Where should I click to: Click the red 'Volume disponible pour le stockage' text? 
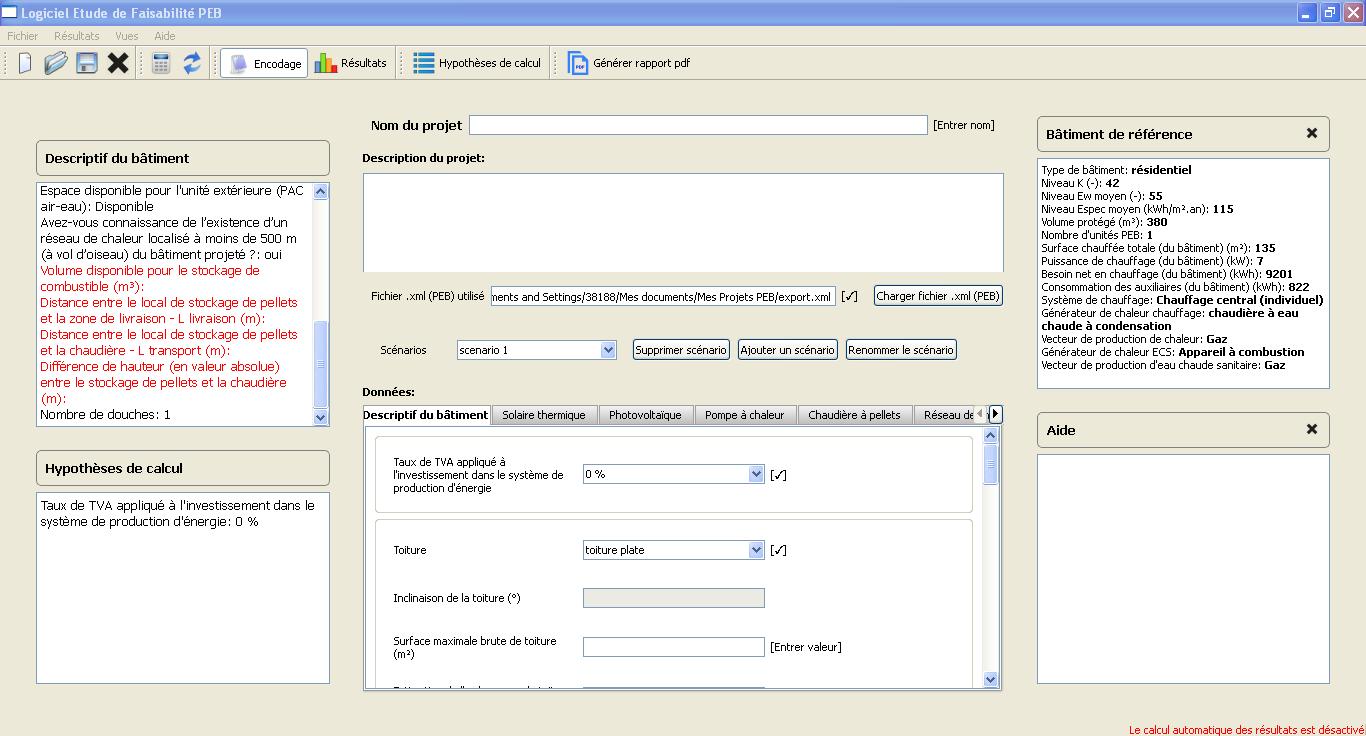click(150, 279)
